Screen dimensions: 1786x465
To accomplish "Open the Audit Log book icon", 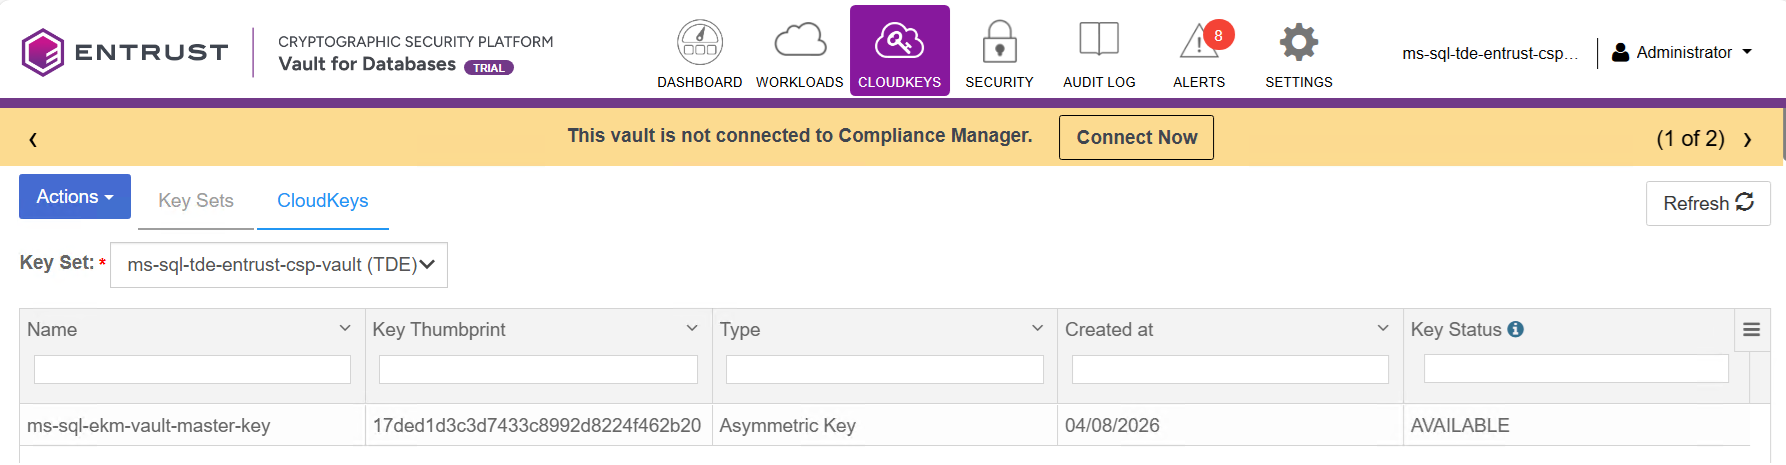I will [1099, 40].
